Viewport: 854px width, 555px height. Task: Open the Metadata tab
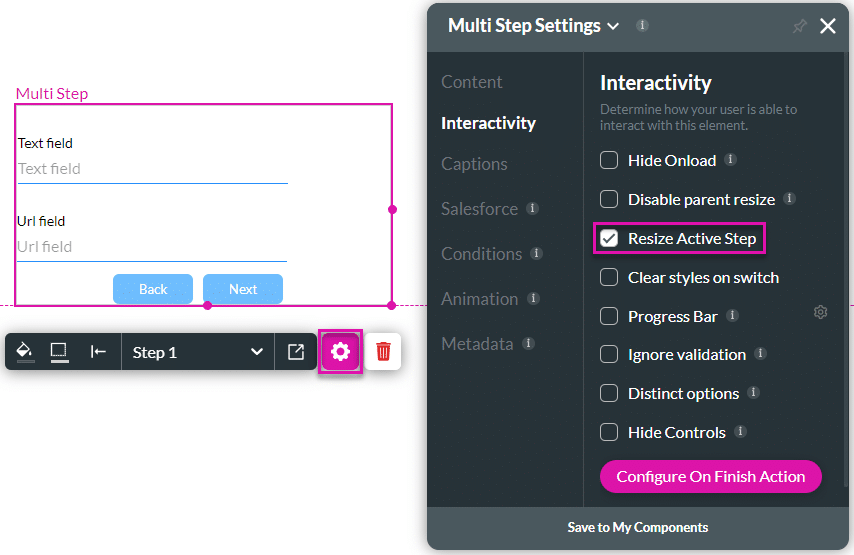477,344
